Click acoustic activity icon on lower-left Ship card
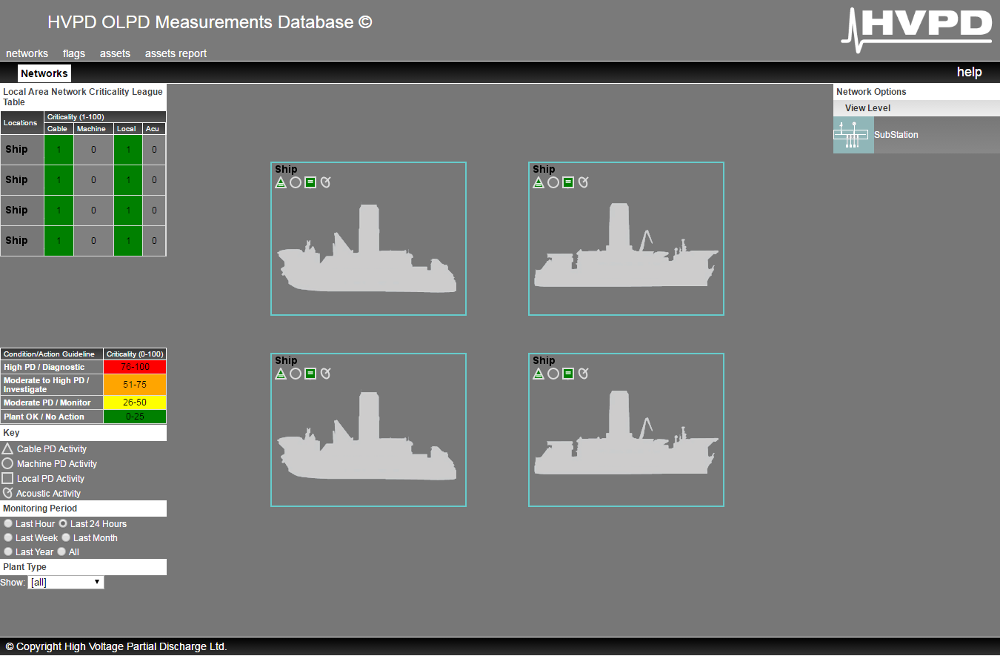Screen dimensions: 1000x656 [x=325, y=374]
